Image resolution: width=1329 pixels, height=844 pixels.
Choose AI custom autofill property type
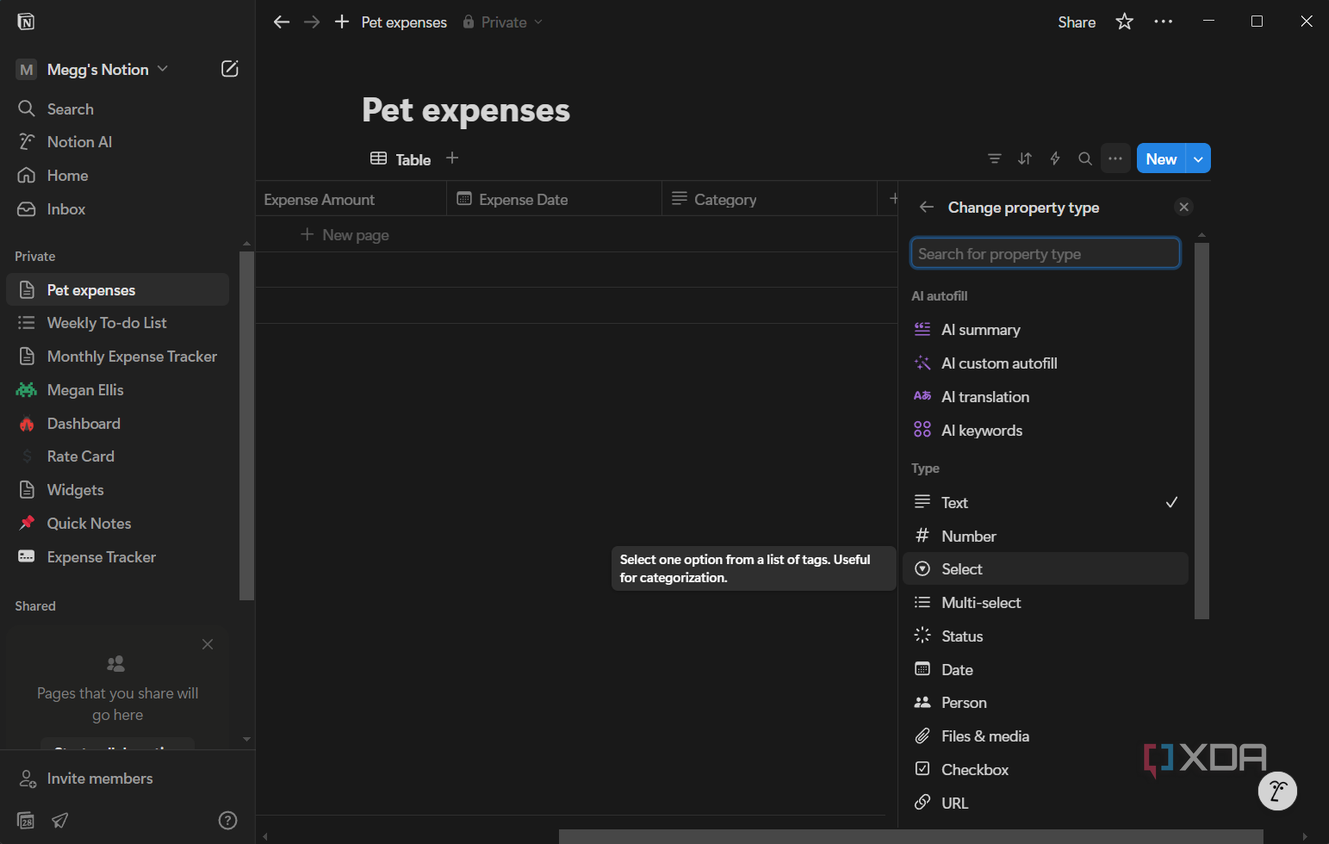click(x=1045, y=363)
